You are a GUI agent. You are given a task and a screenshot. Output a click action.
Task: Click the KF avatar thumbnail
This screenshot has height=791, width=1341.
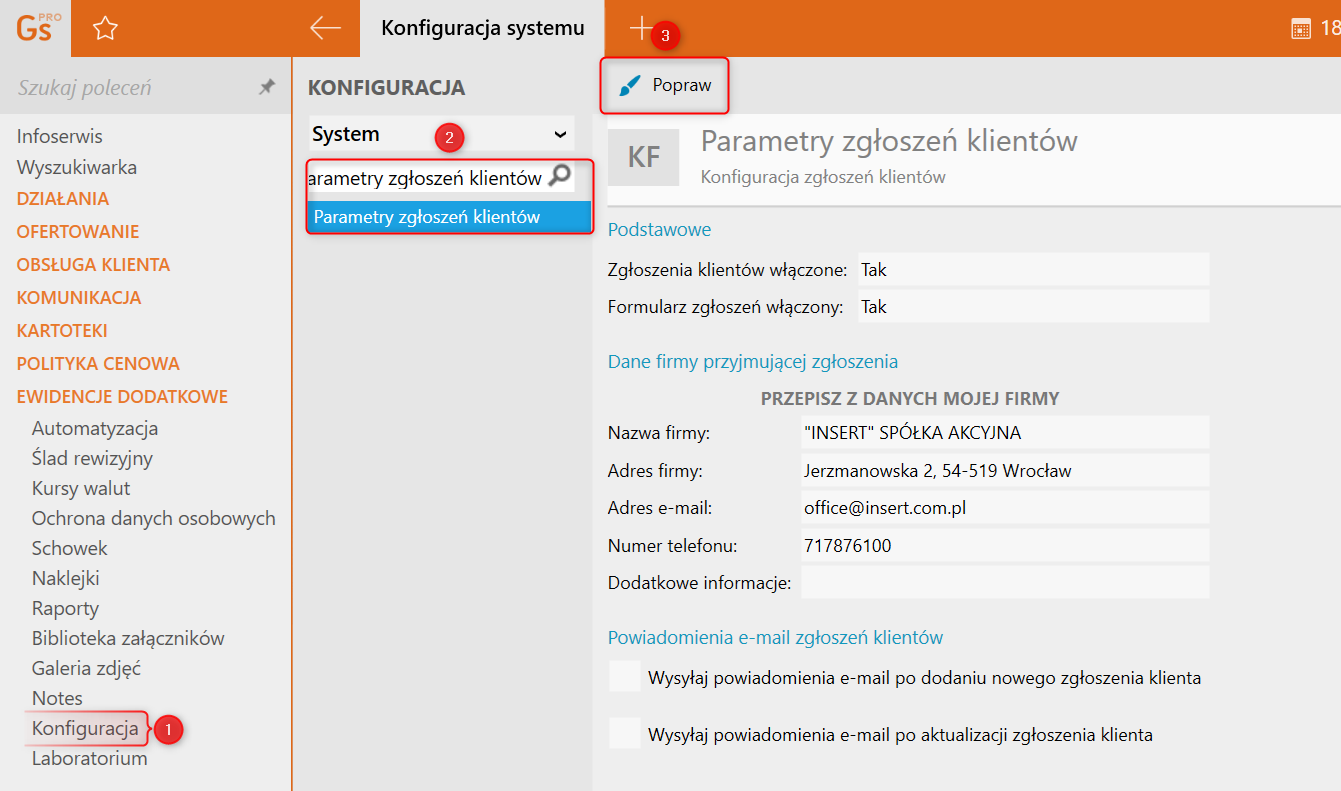tap(643, 157)
